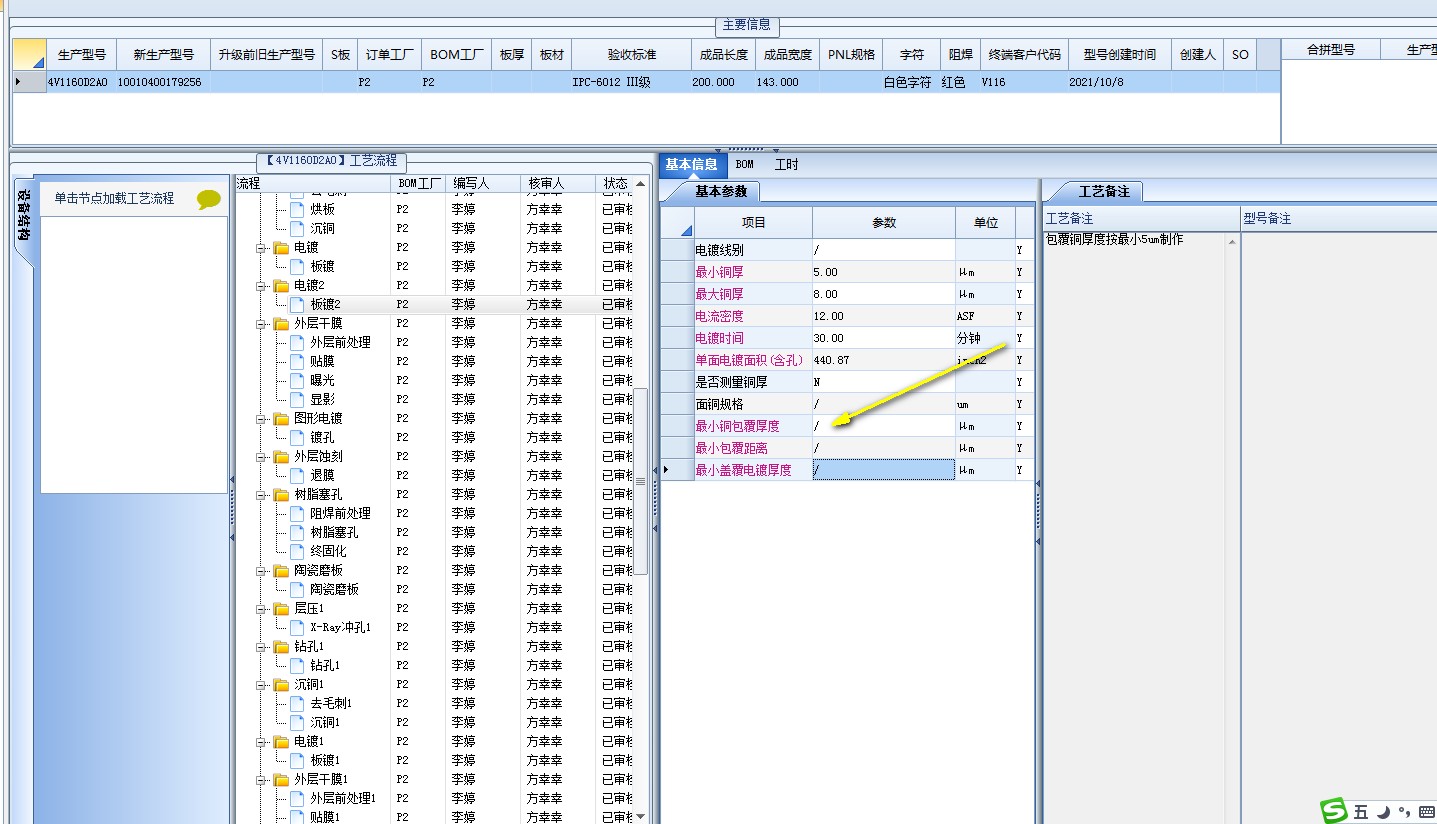The width and height of the screenshot is (1437, 824).
Task: Click the speech bubble icon beside 单击节点加载工艺流程
Action: coord(208,199)
